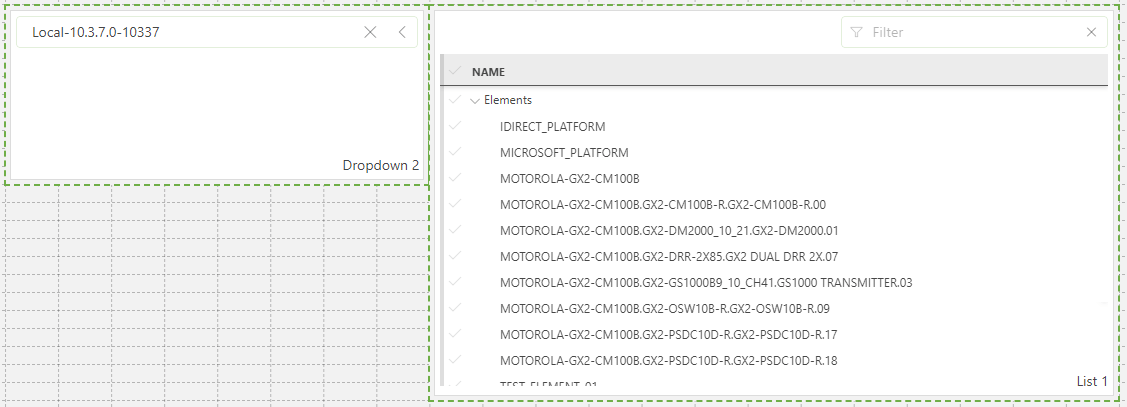Screen dimensions: 1127x407
Task: Select the GX2-PSDC10D-R.17 element
Action: coord(668,334)
